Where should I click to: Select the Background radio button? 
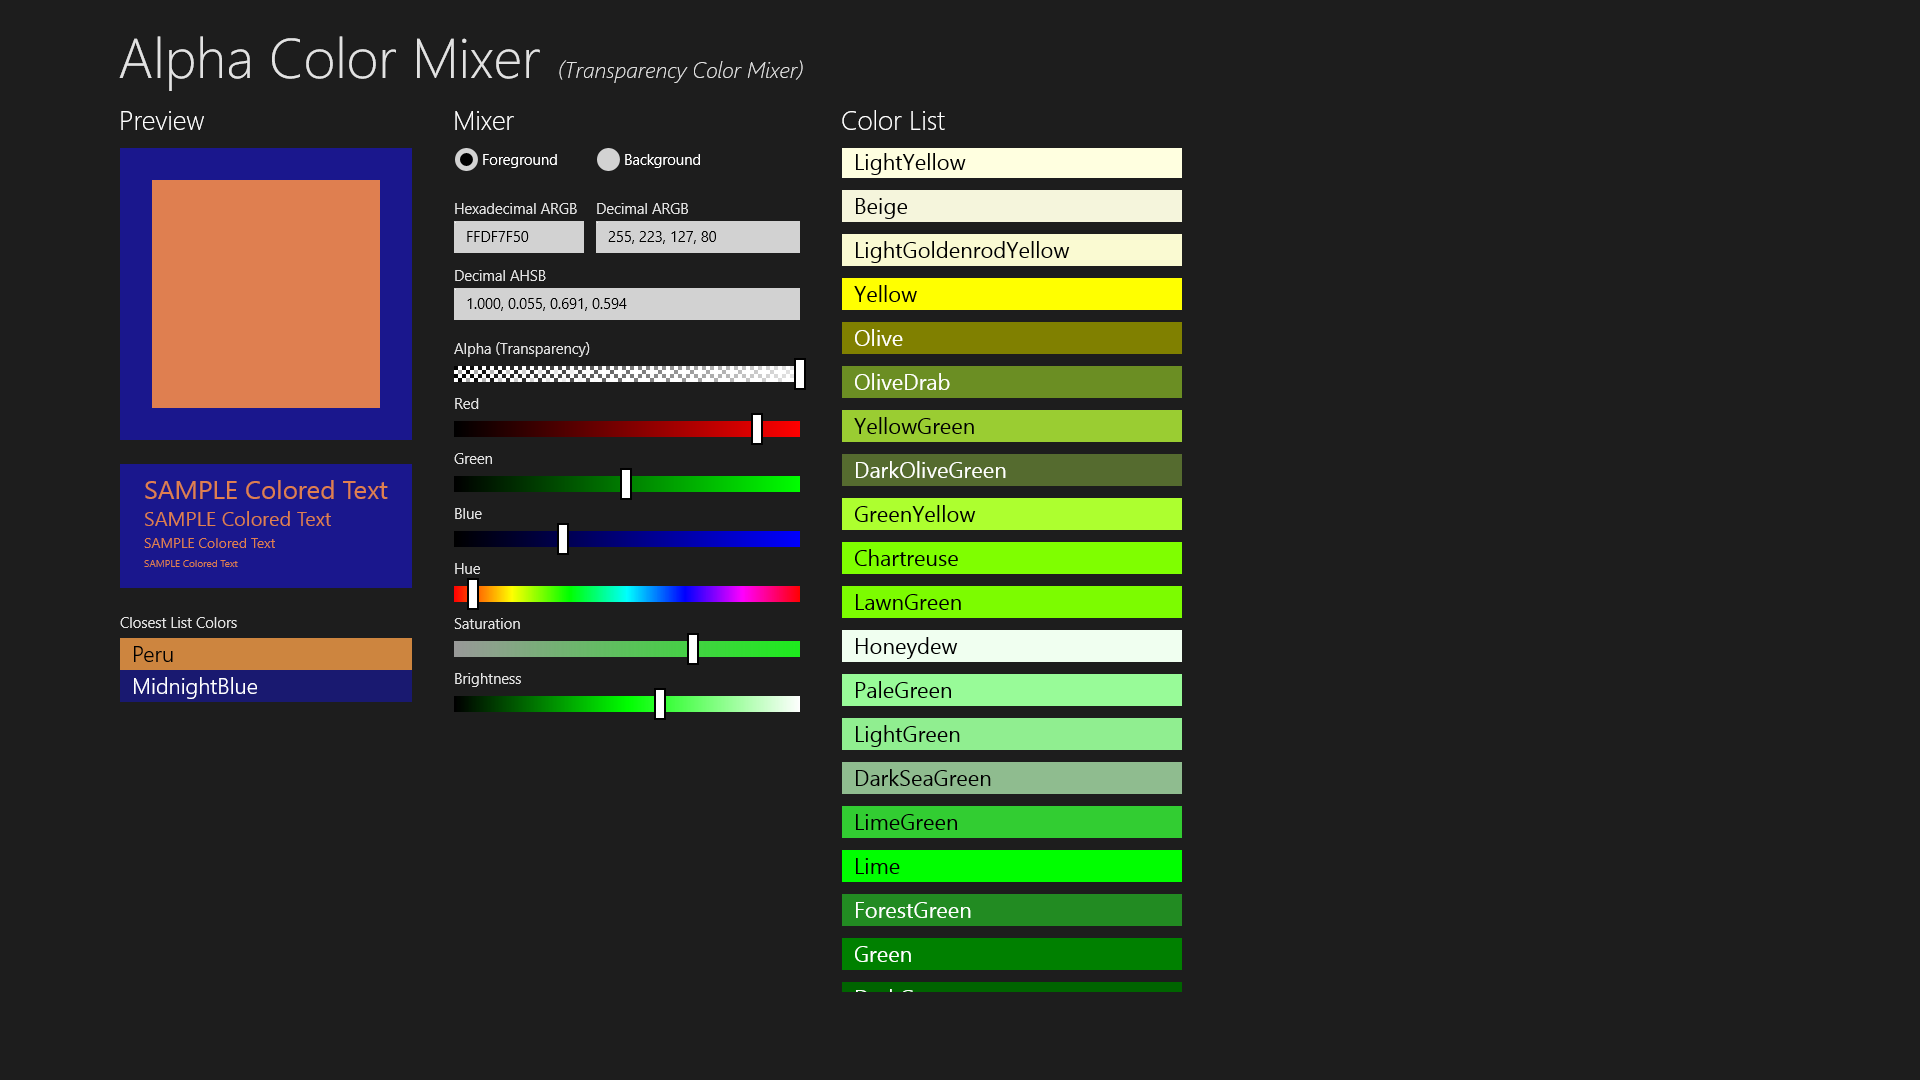tap(608, 160)
